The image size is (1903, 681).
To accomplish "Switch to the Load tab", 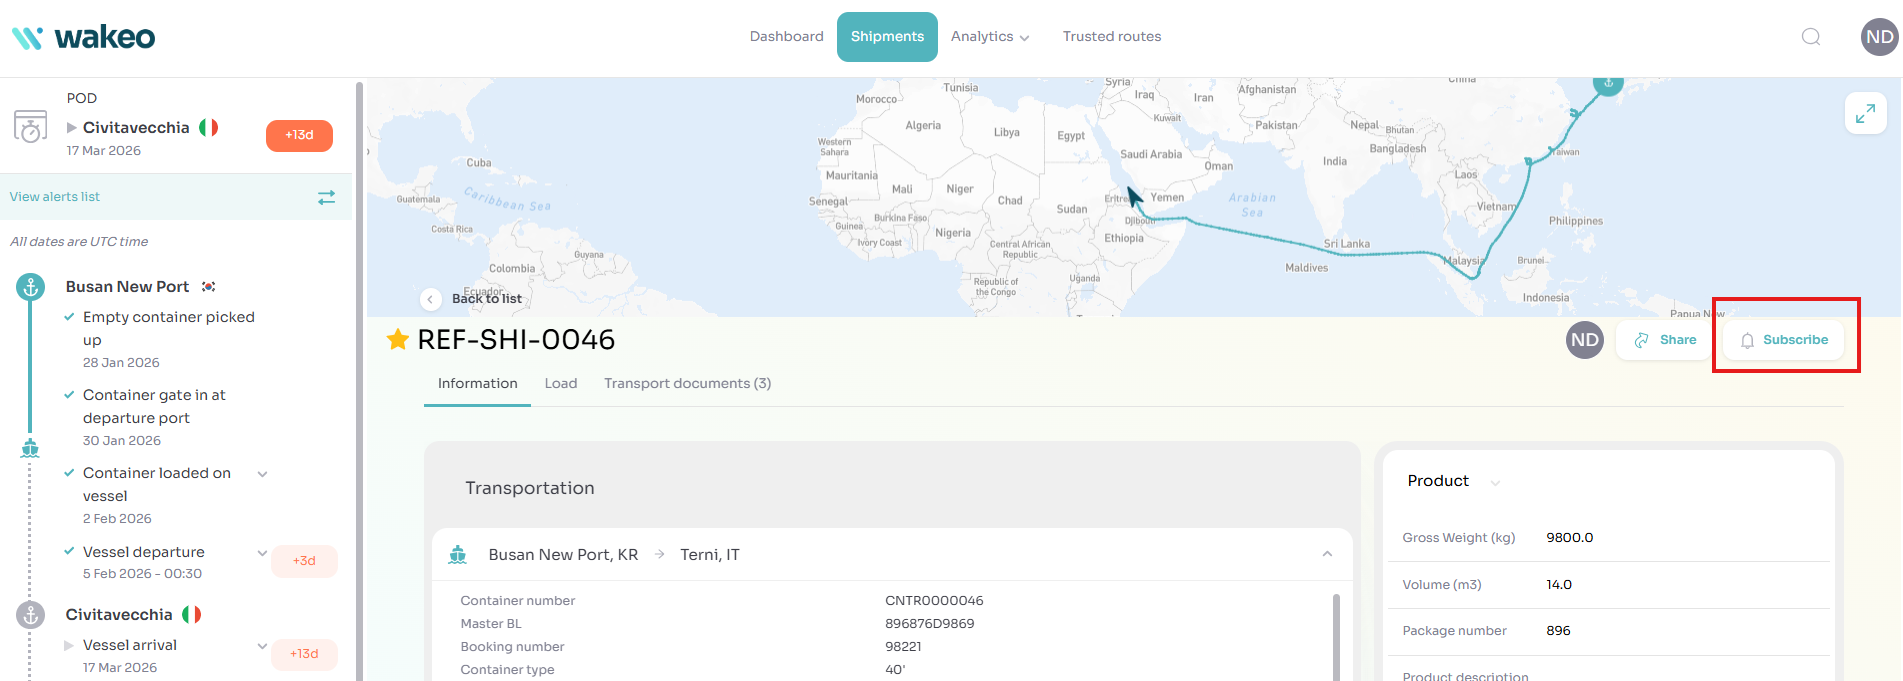I will 561,384.
